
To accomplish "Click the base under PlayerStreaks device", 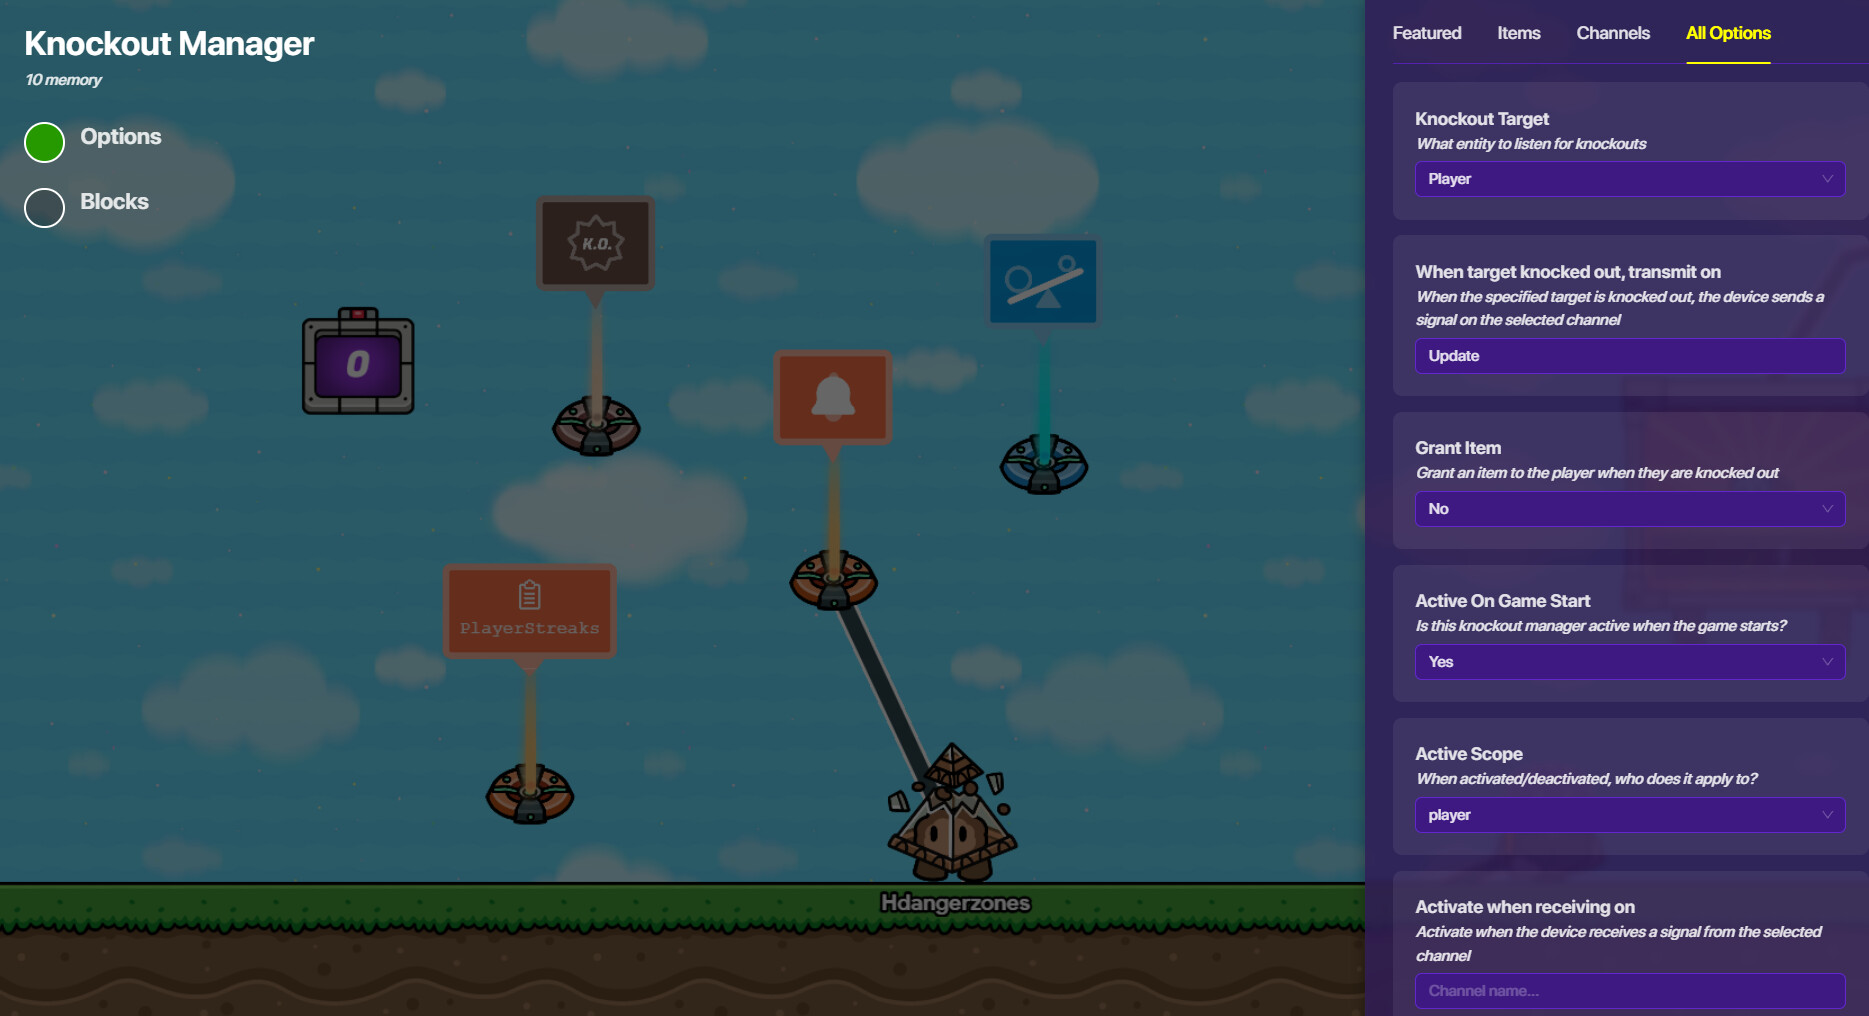I will [529, 795].
